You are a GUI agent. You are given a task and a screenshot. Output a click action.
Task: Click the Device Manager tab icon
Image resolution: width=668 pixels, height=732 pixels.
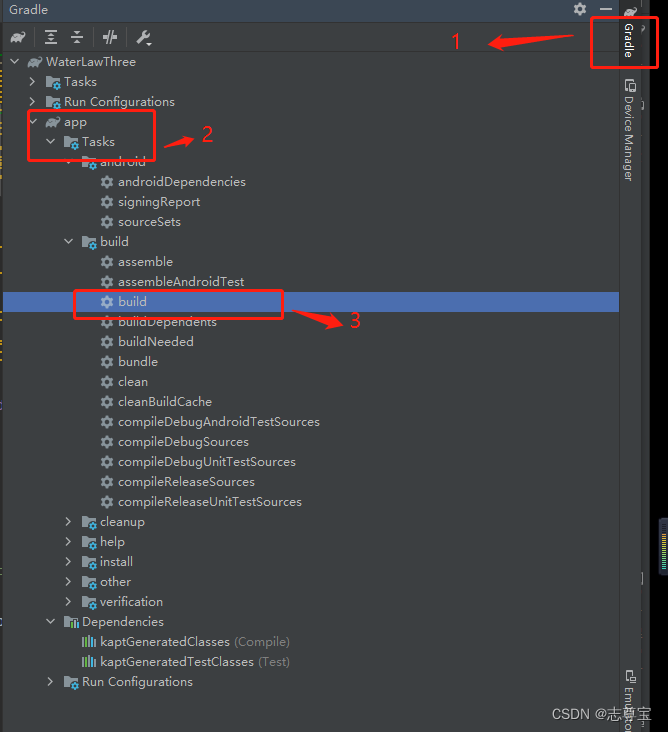coord(630,86)
